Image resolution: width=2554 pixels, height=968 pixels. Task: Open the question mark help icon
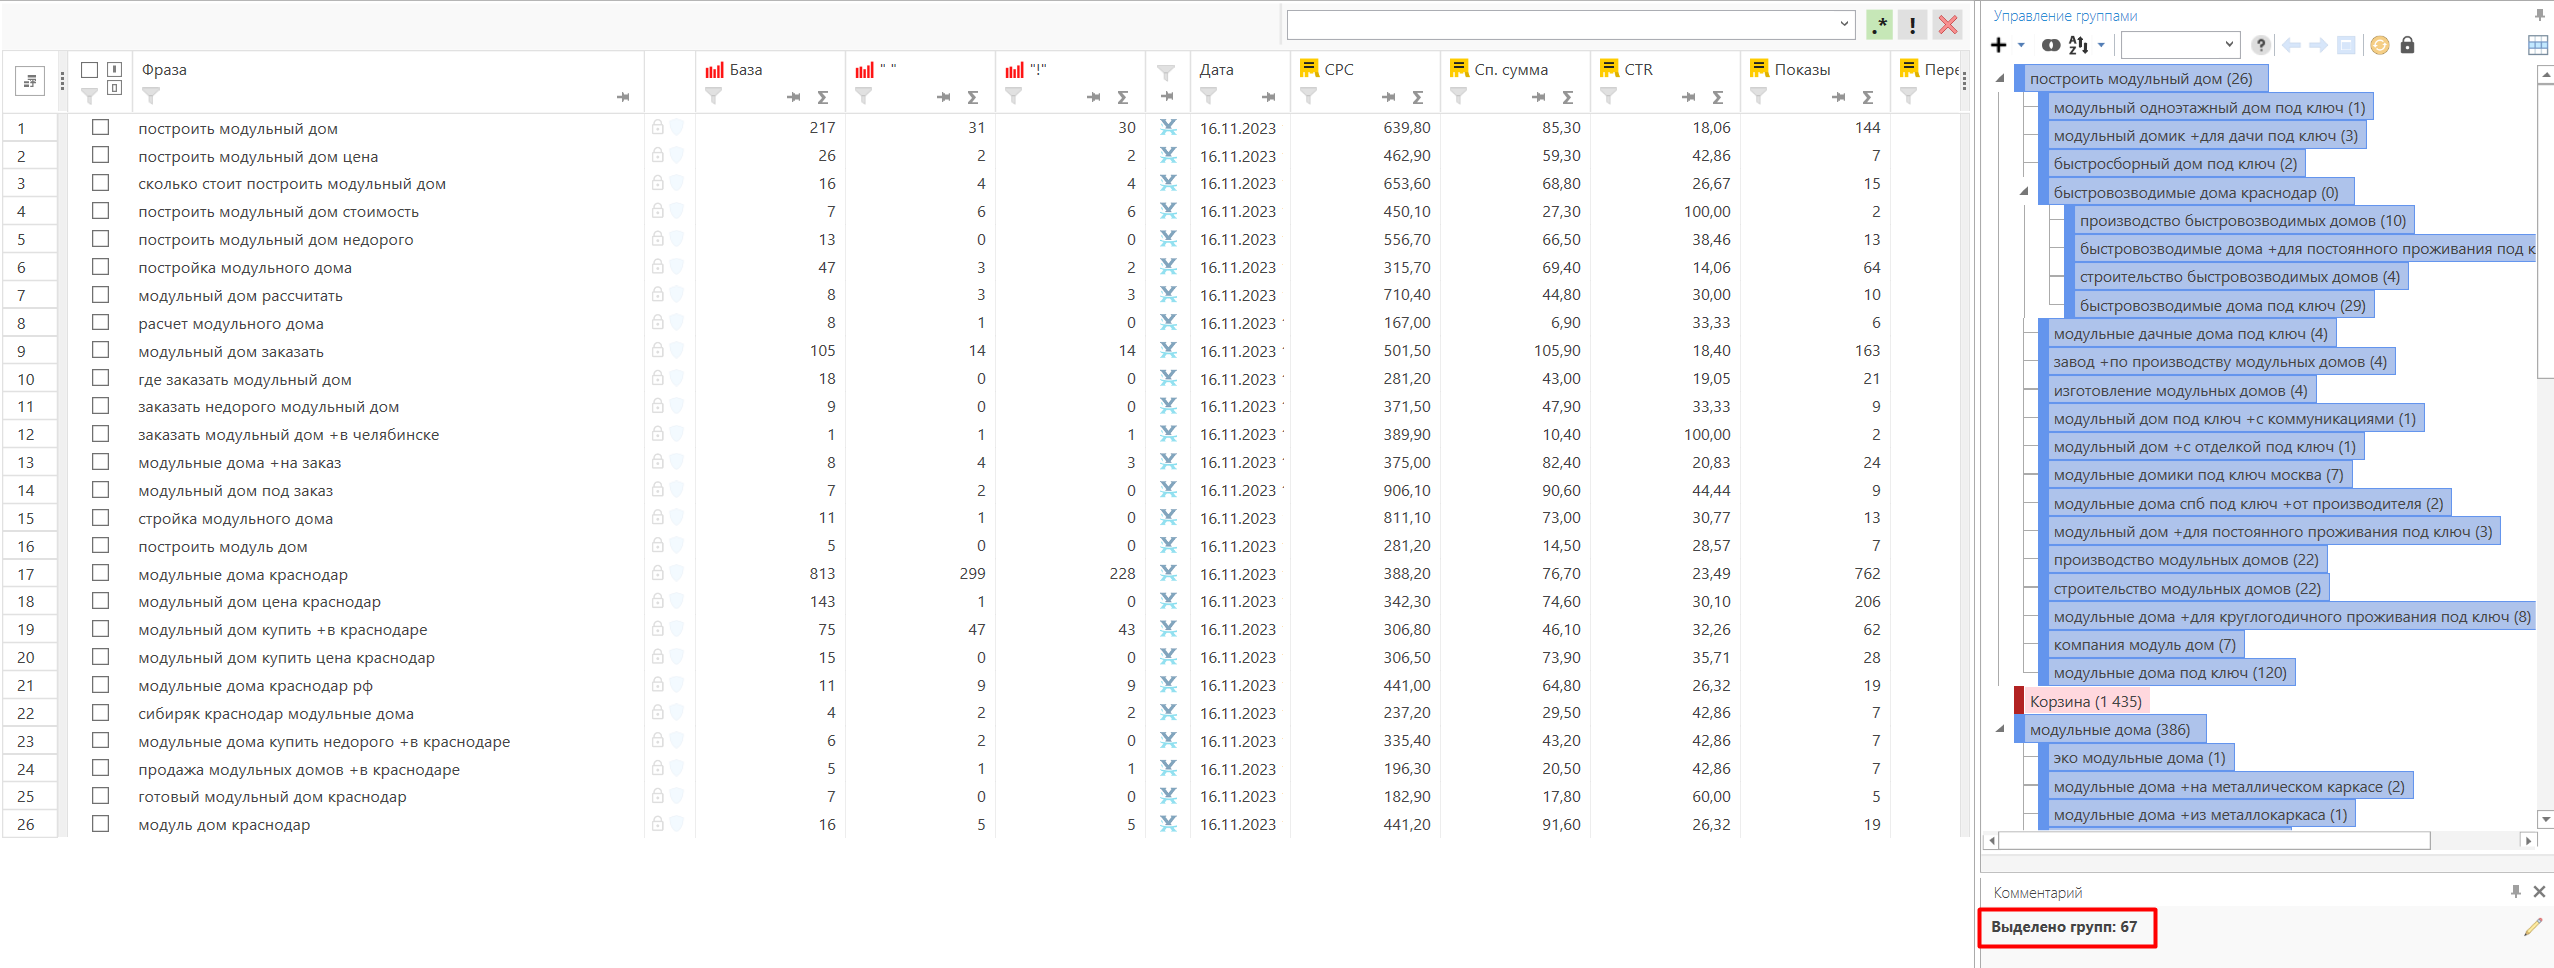(2260, 45)
